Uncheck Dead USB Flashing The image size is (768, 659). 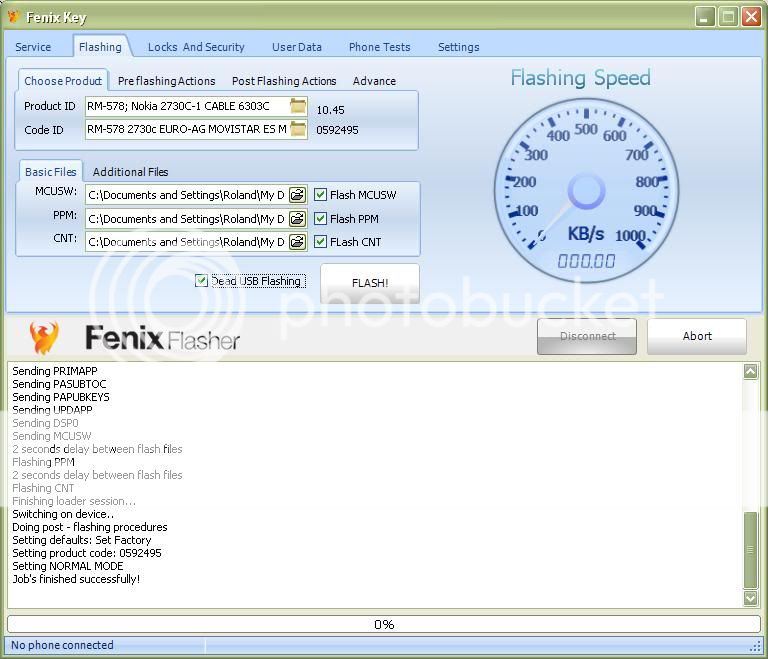201,281
